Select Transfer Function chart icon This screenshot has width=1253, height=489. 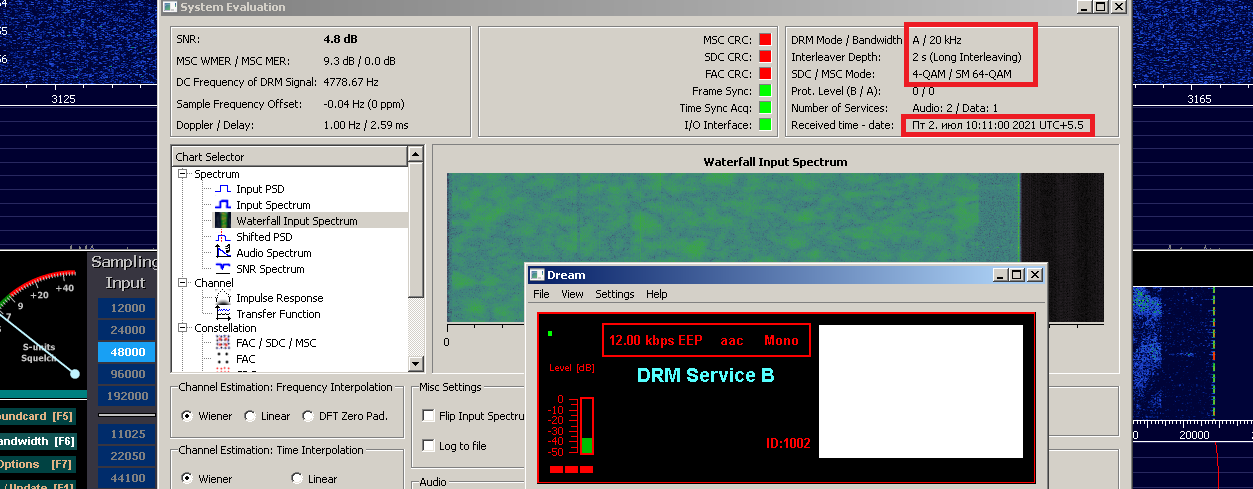(x=223, y=314)
